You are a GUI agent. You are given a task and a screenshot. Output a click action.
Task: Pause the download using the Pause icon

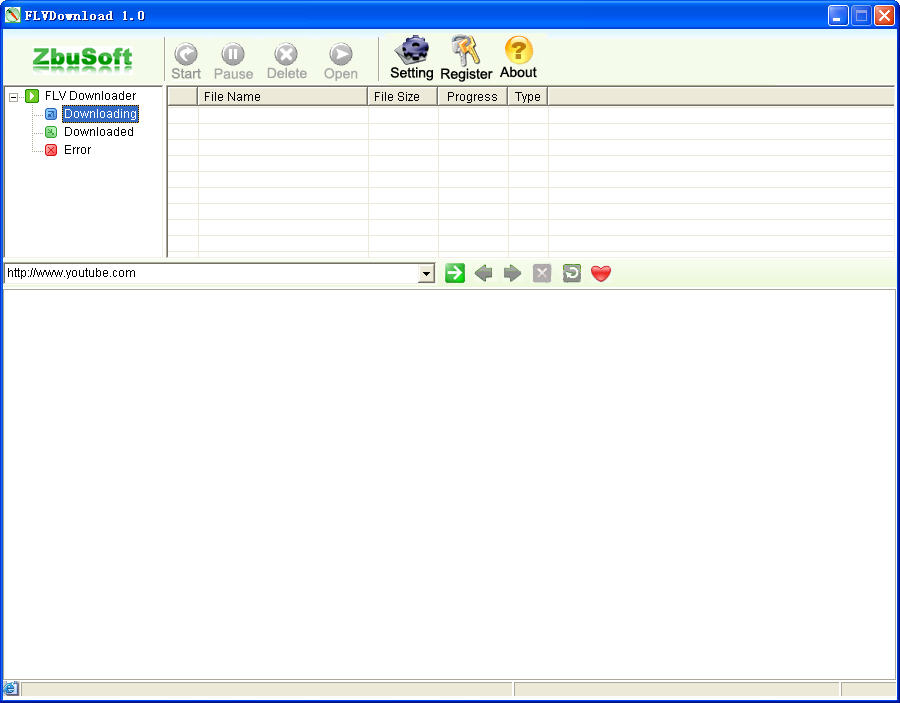coord(233,55)
